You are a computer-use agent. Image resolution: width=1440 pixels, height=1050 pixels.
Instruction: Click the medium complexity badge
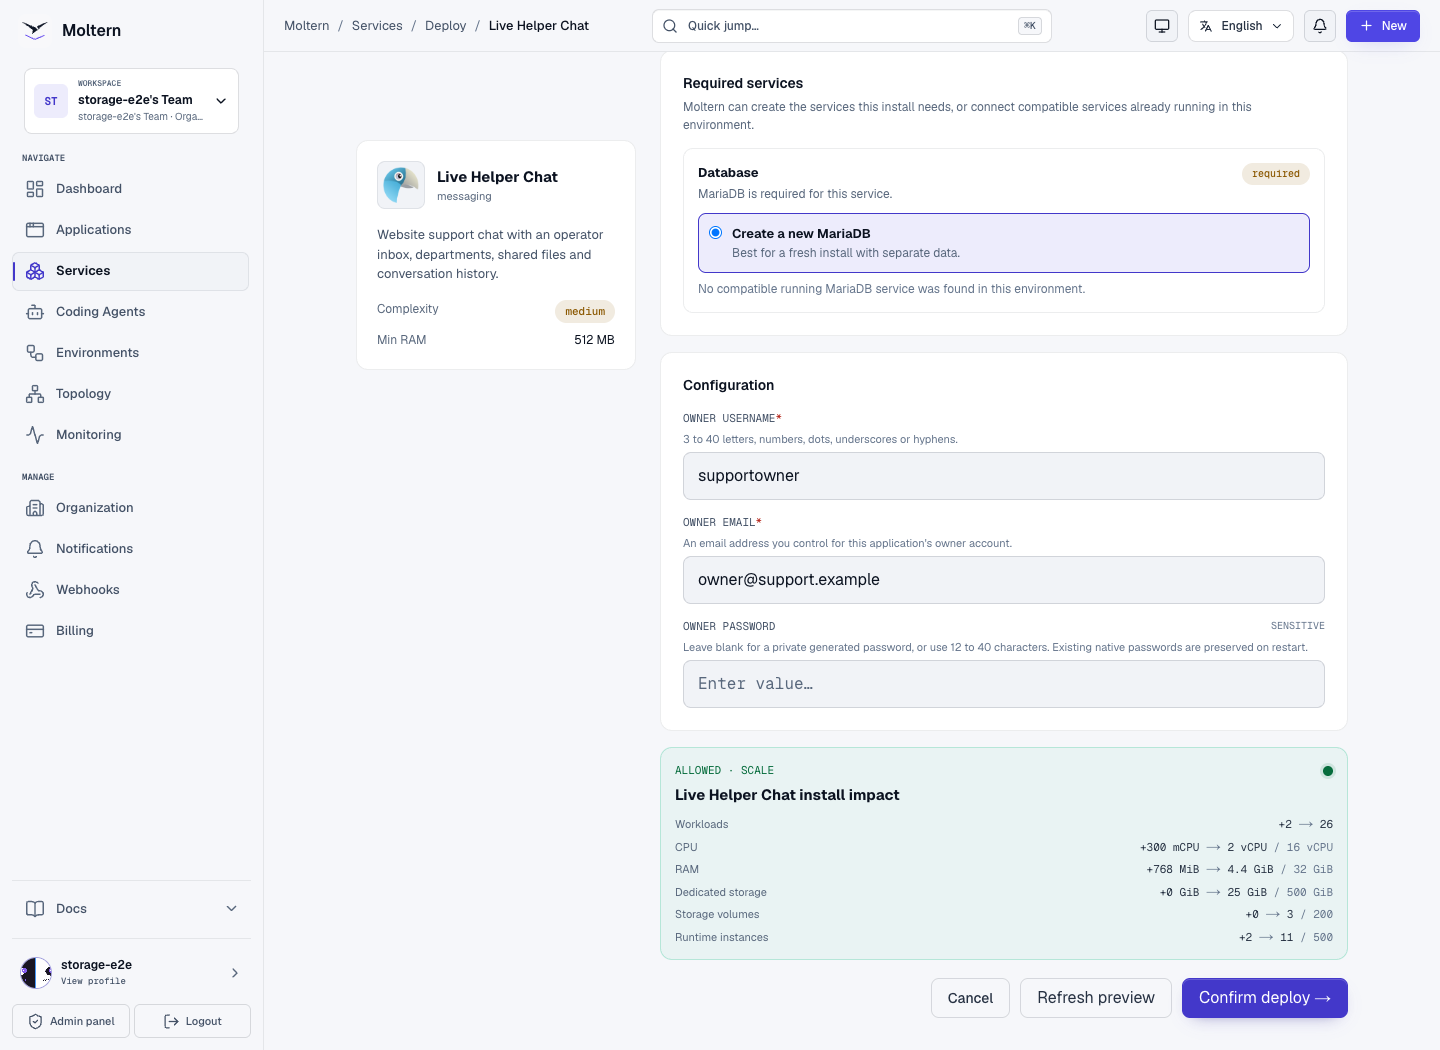point(585,311)
